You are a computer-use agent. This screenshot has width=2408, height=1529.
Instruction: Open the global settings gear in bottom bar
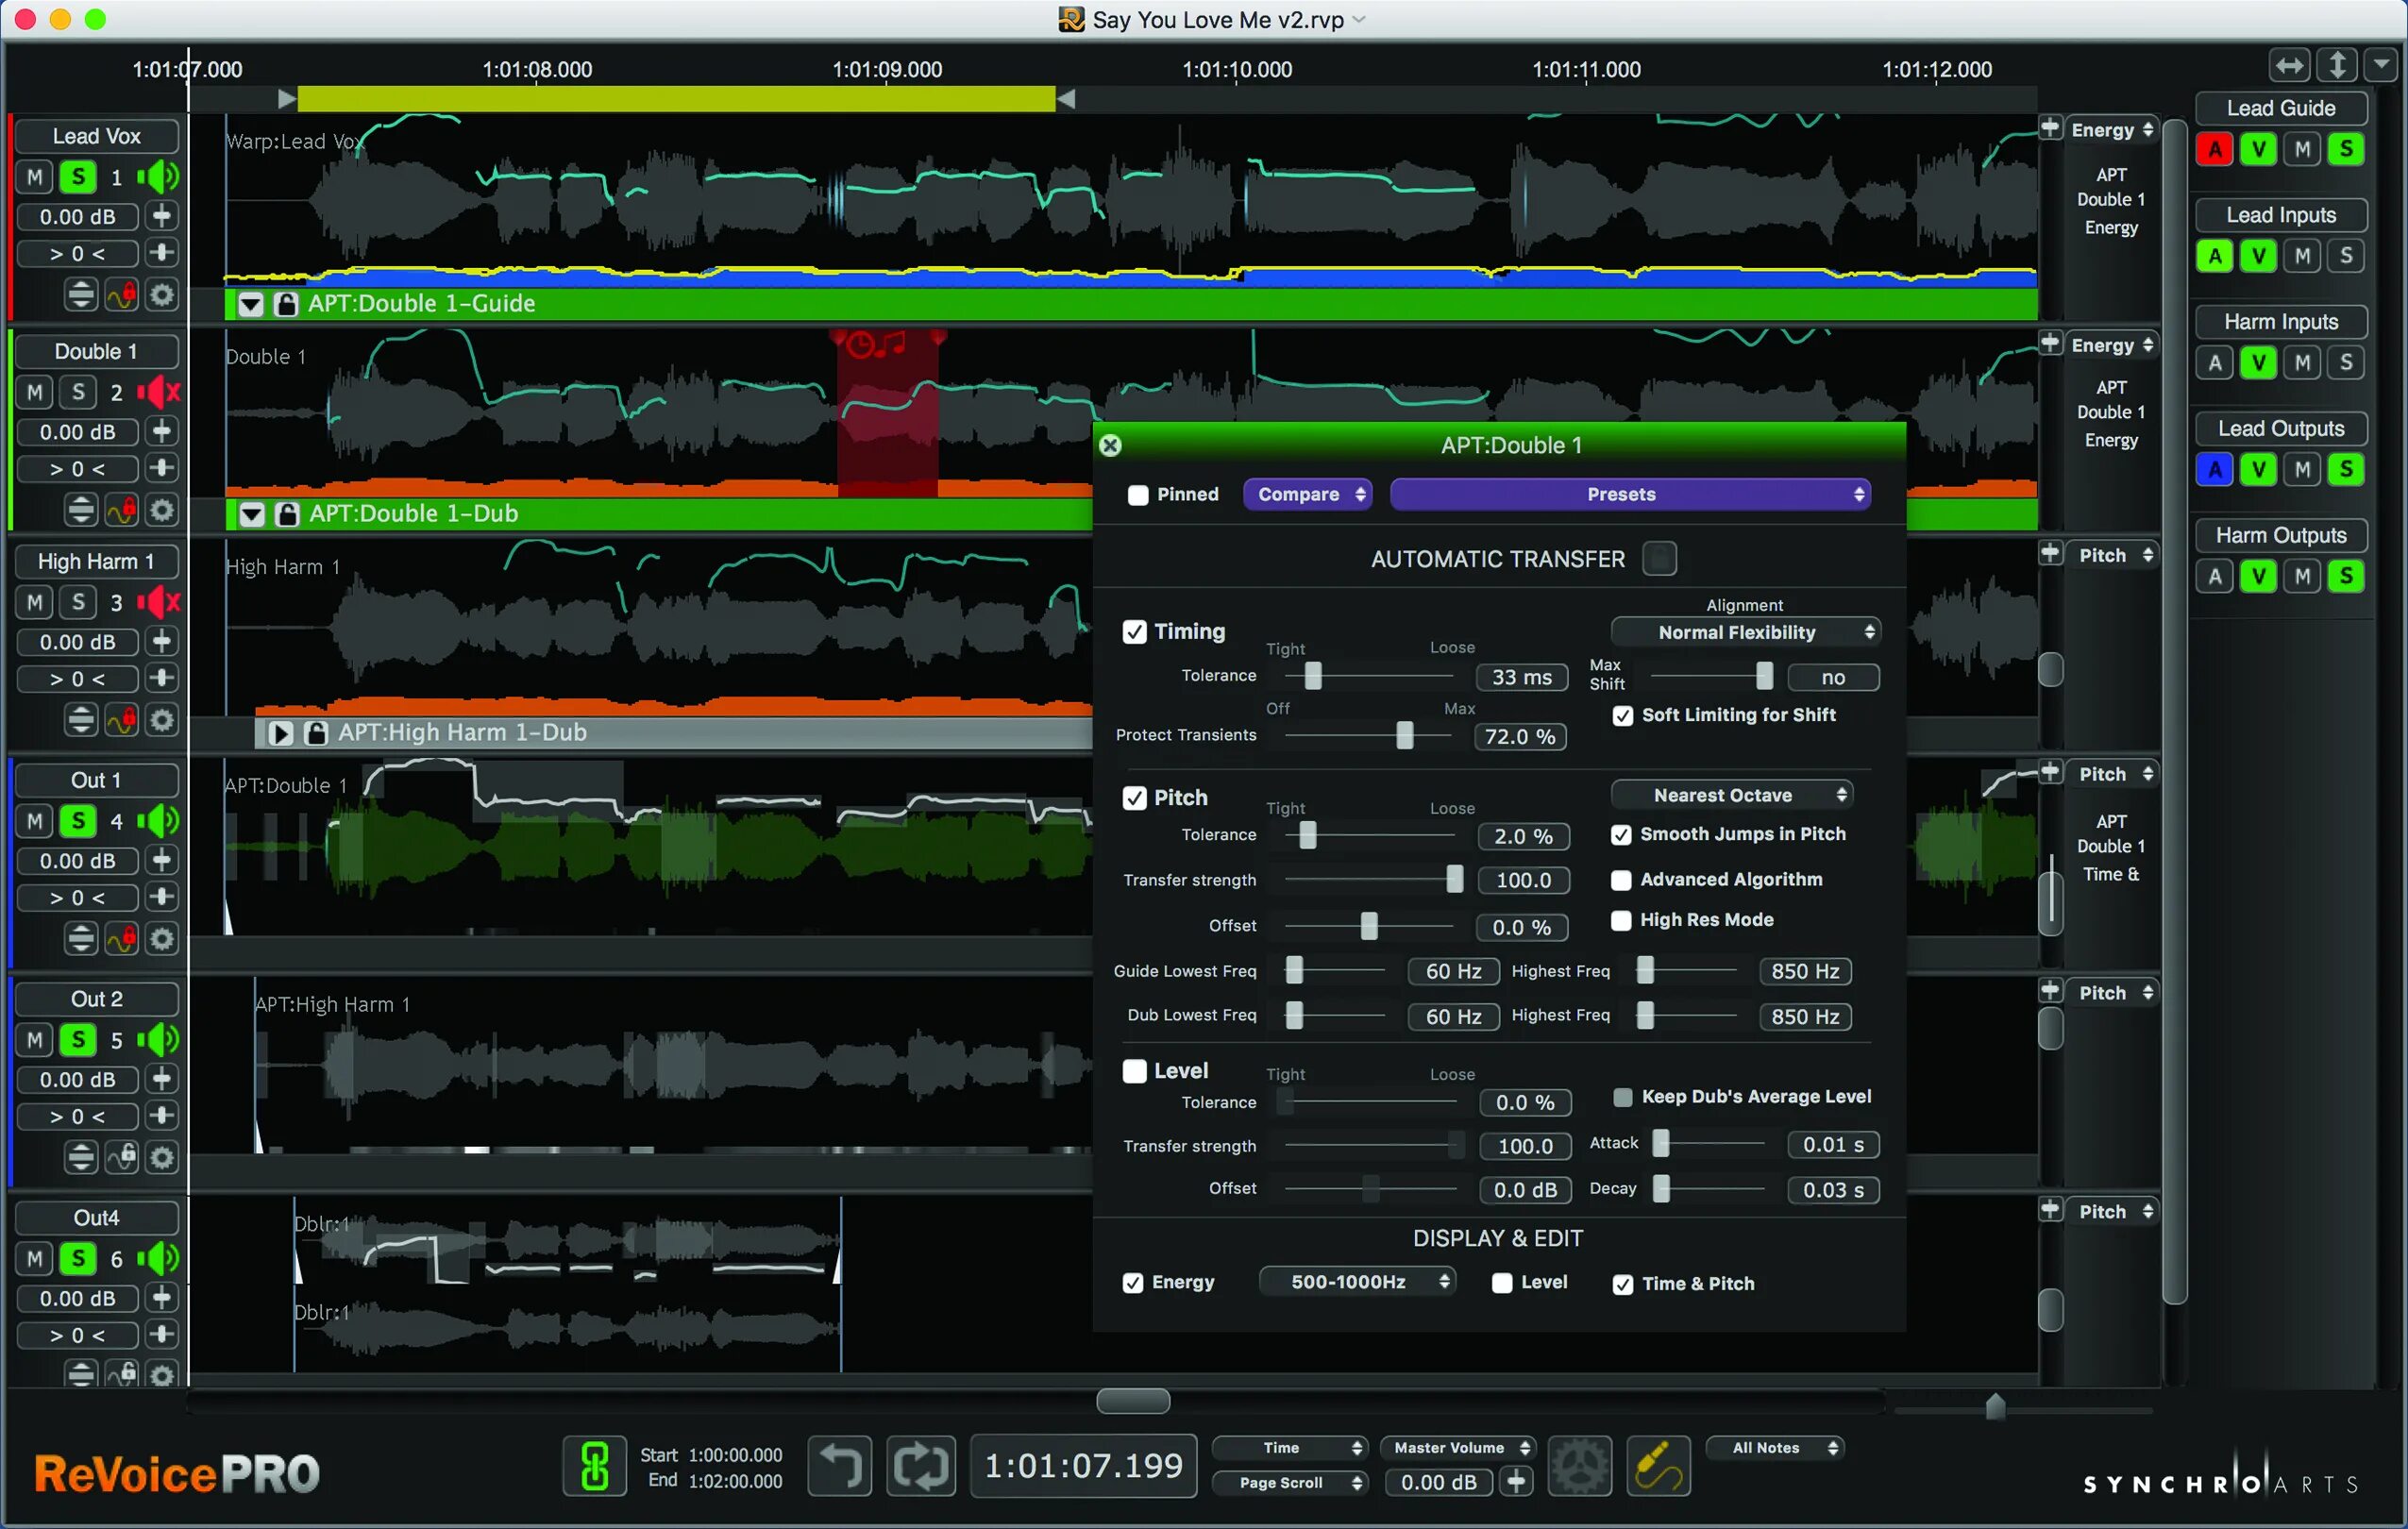click(1579, 1466)
